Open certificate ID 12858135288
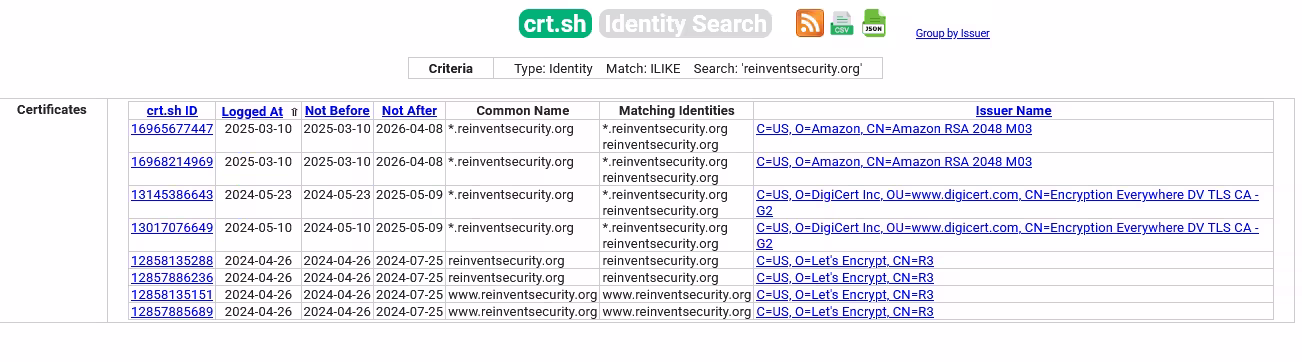Viewport: 1302px width, 362px height. 172,261
